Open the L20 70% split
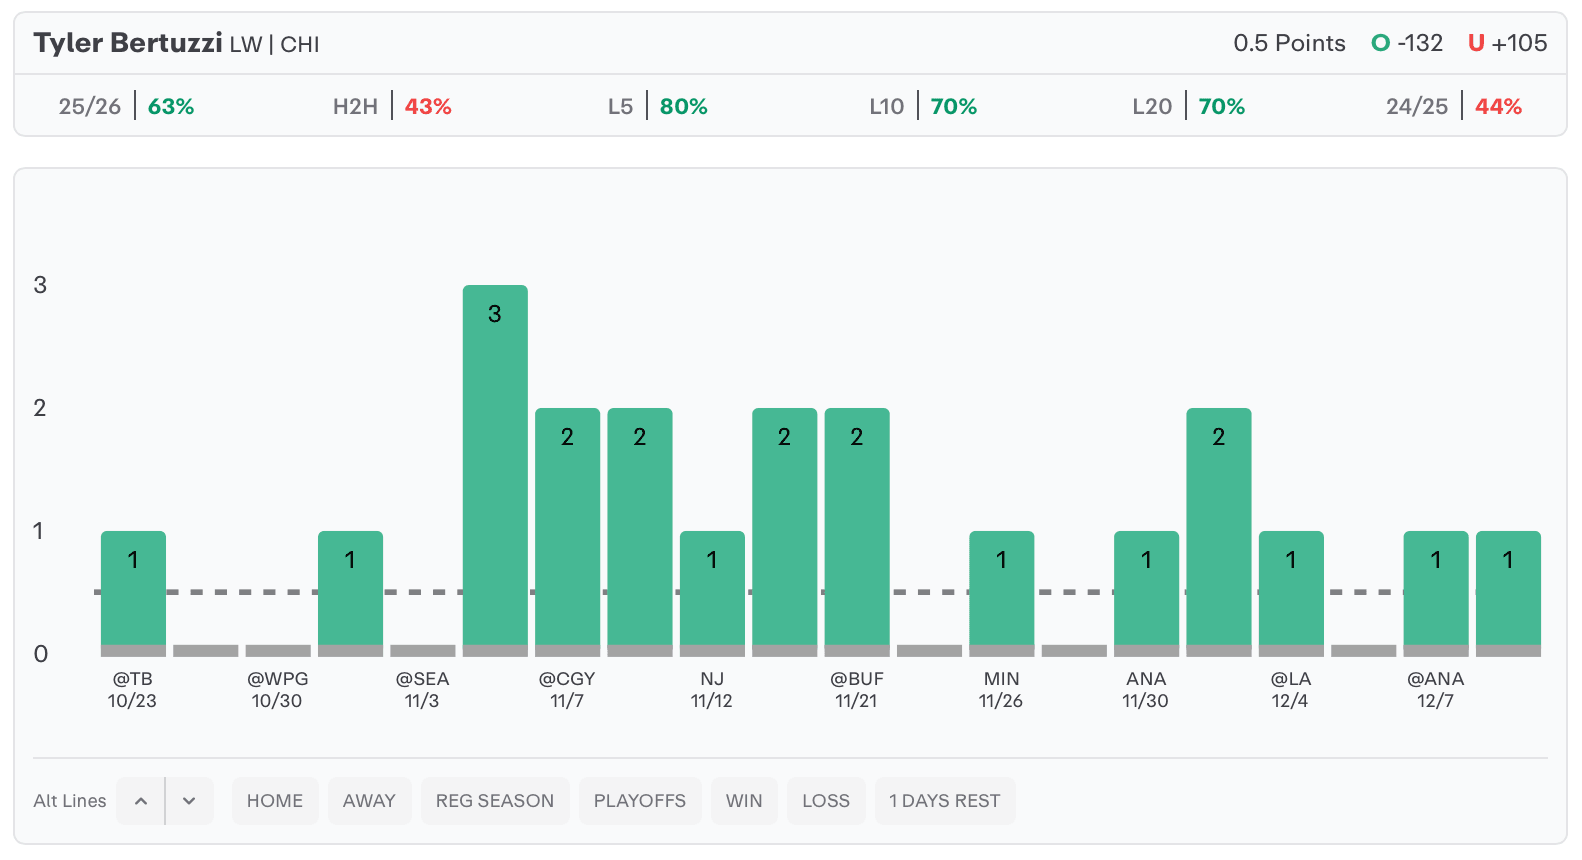1582x860 pixels. (1188, 106)
